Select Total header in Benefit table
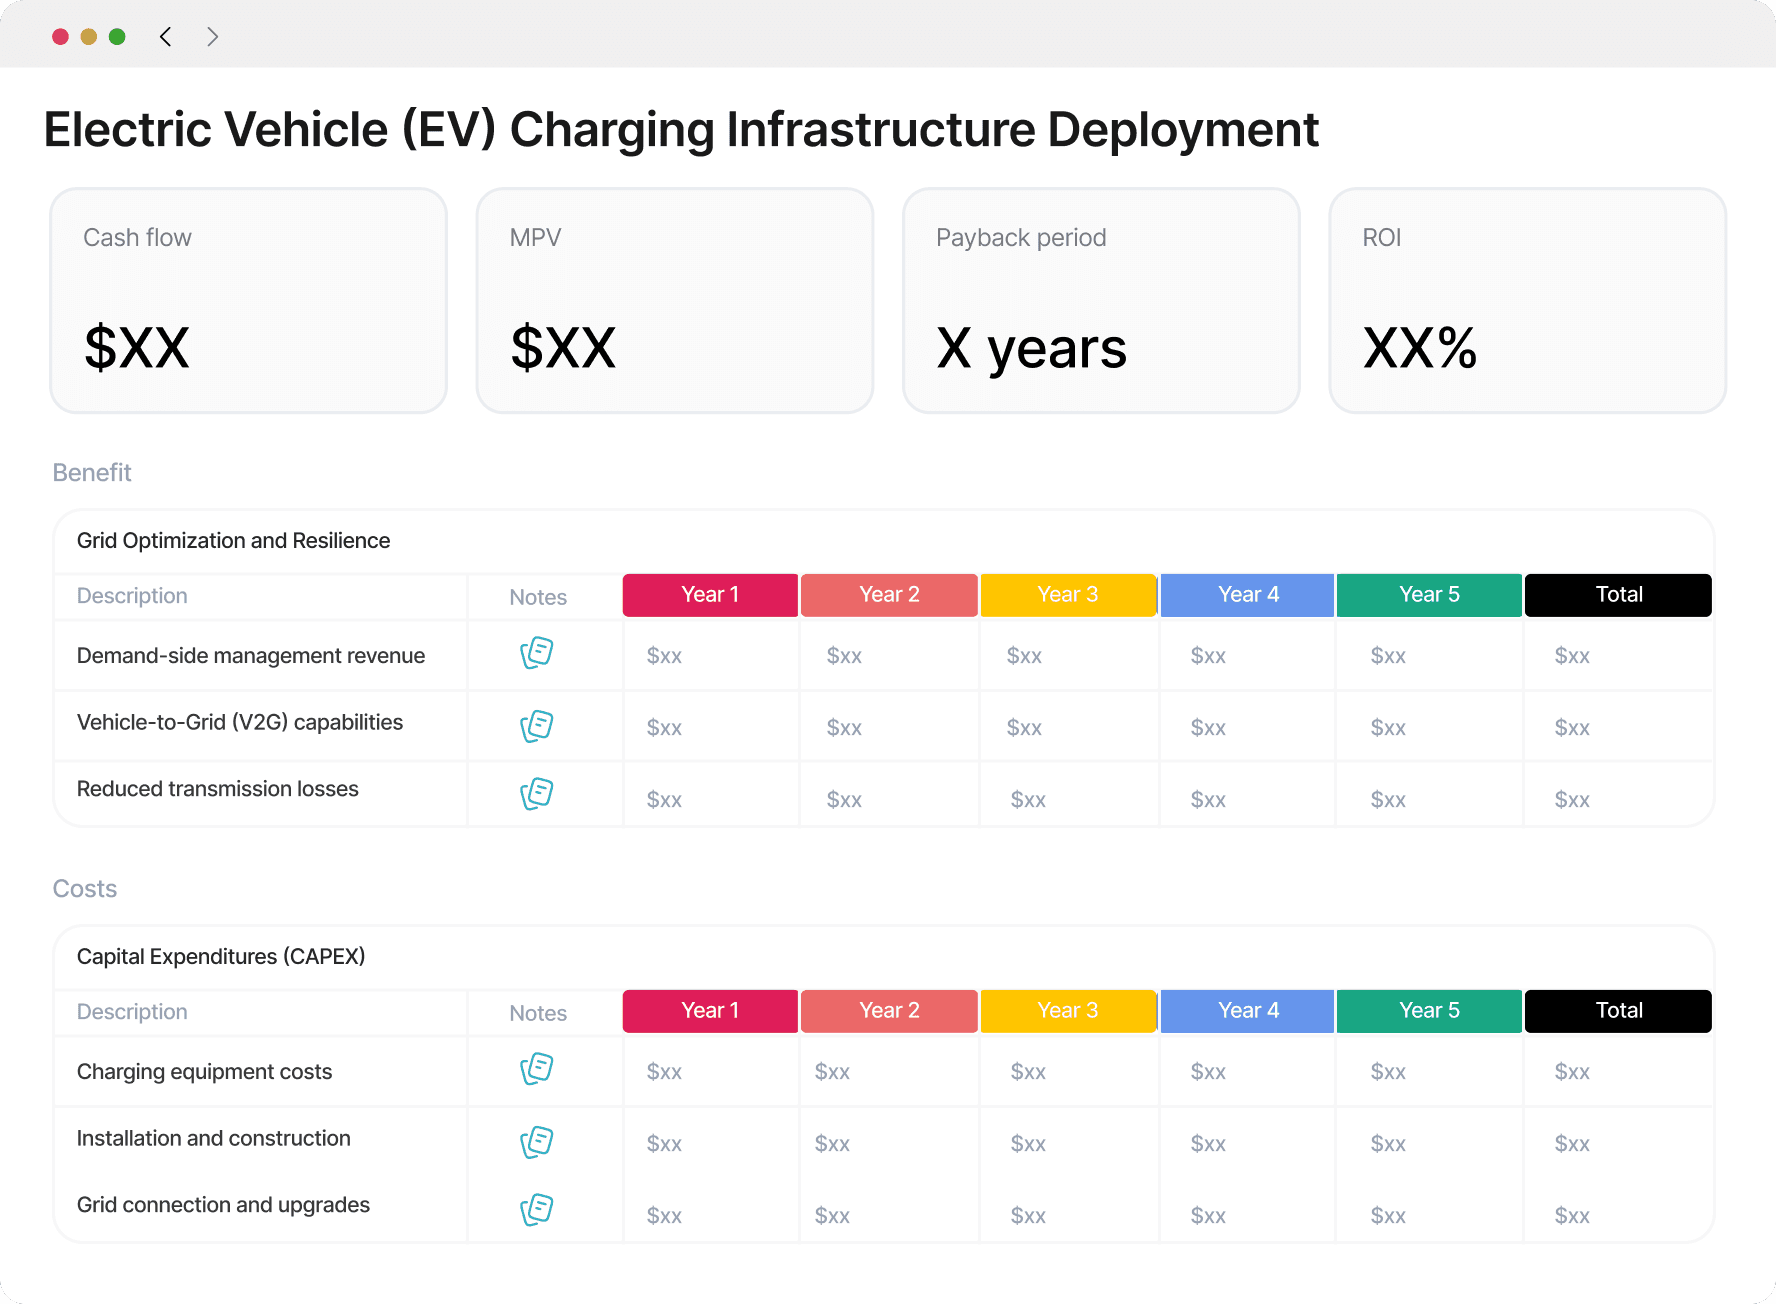The image size is (1776, 1304). click(x=1618, y=595)
